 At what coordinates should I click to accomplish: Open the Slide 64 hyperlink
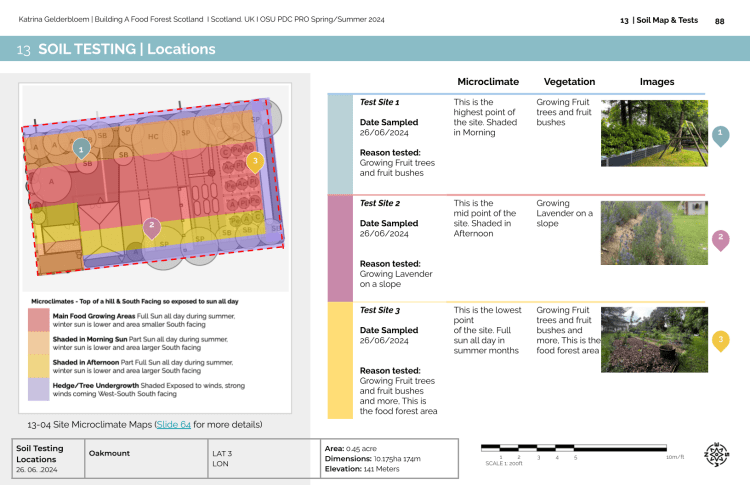(174, 424)
